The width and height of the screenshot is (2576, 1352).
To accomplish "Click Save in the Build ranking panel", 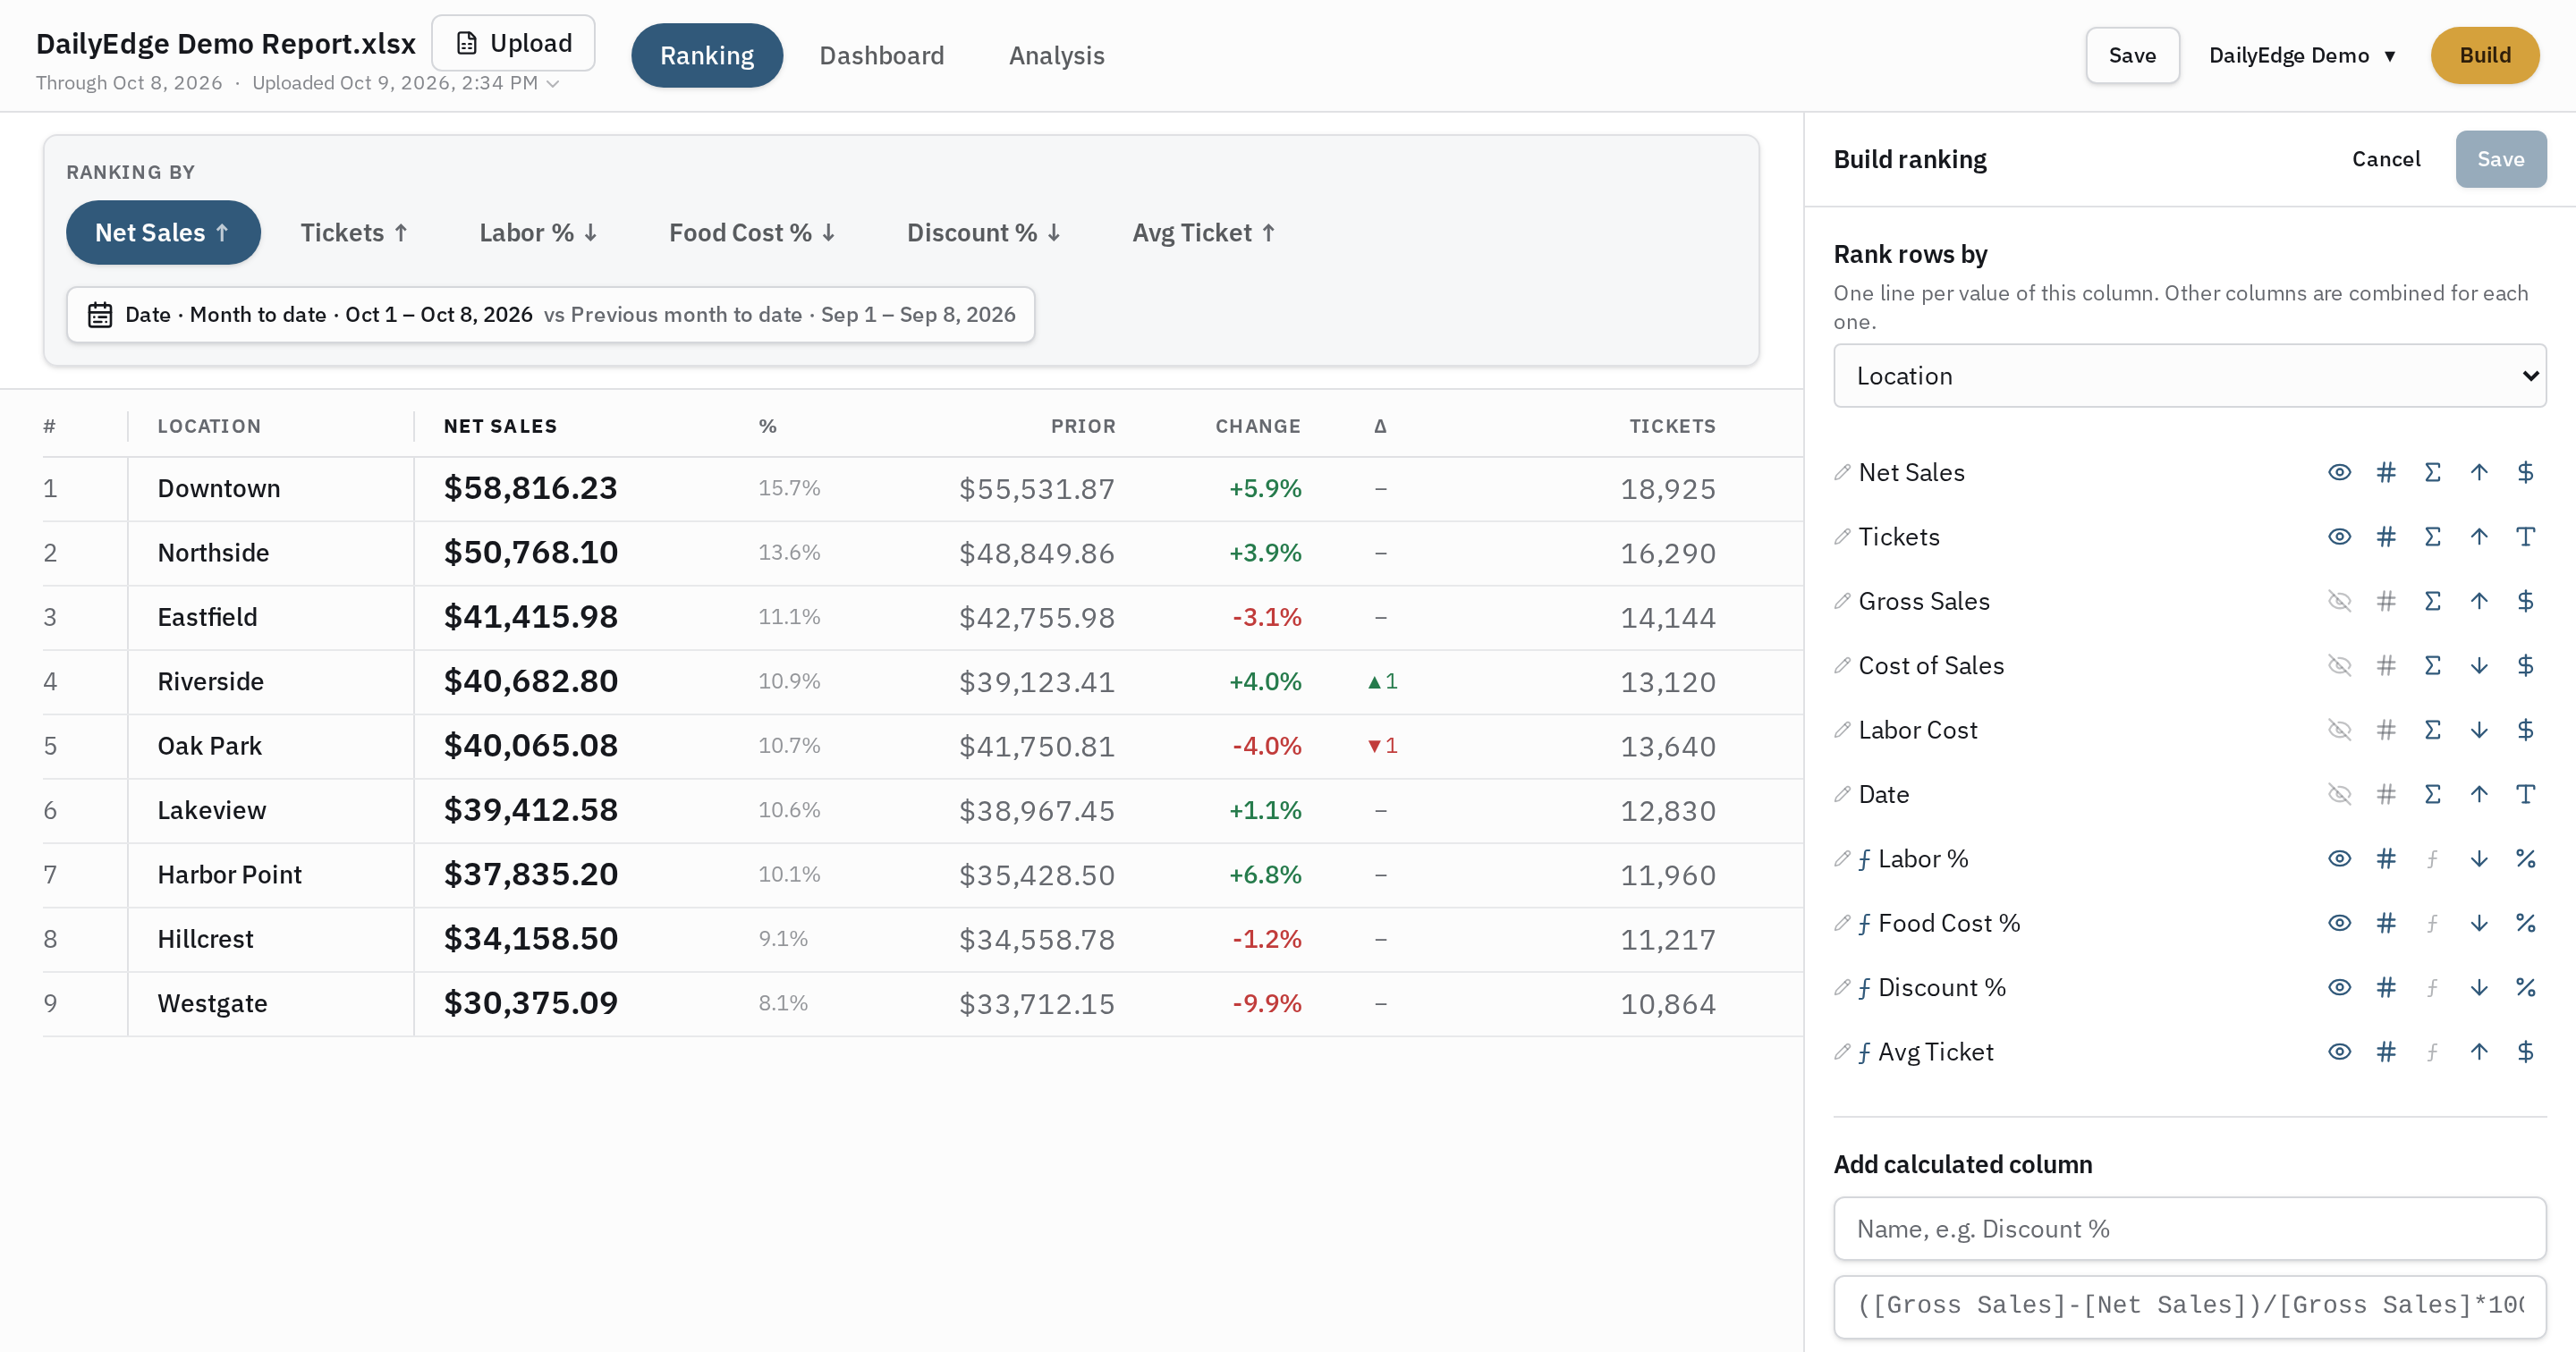I will pos(2501,159).
